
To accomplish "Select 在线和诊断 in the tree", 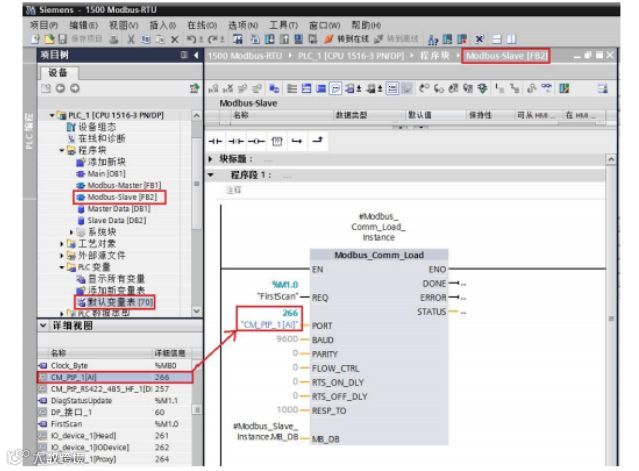I will 101,139.
